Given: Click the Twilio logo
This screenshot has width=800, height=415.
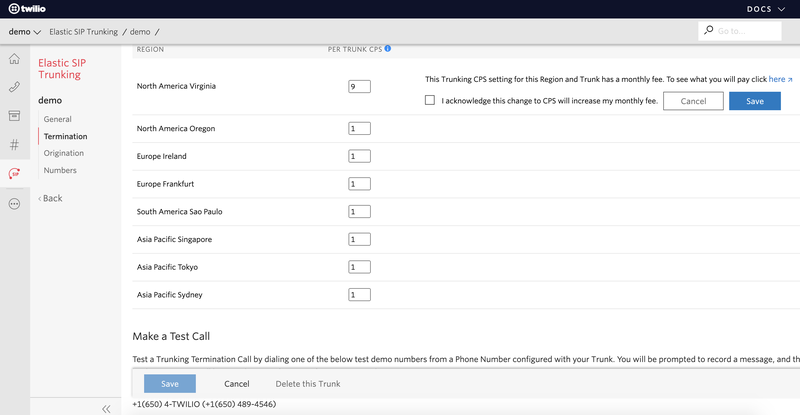Looking at the screenshot, I should (28, 9).
